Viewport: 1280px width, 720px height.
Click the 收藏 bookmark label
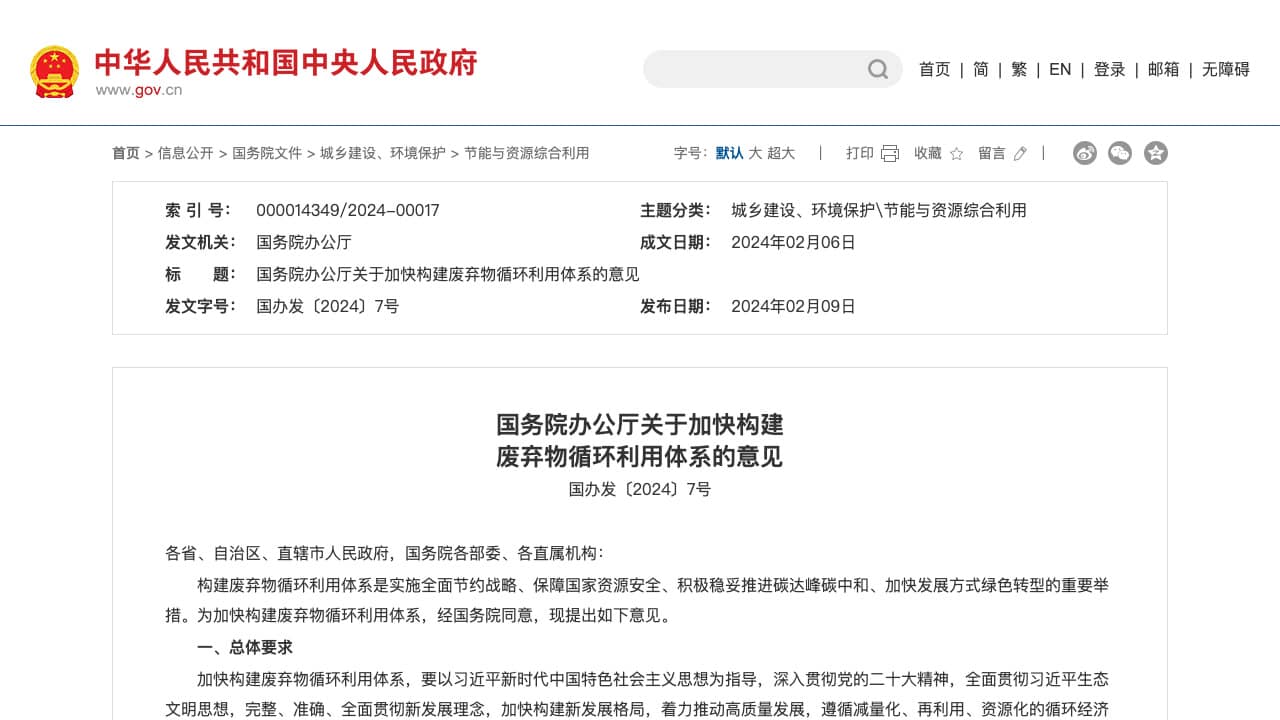(x=928, y=153)
